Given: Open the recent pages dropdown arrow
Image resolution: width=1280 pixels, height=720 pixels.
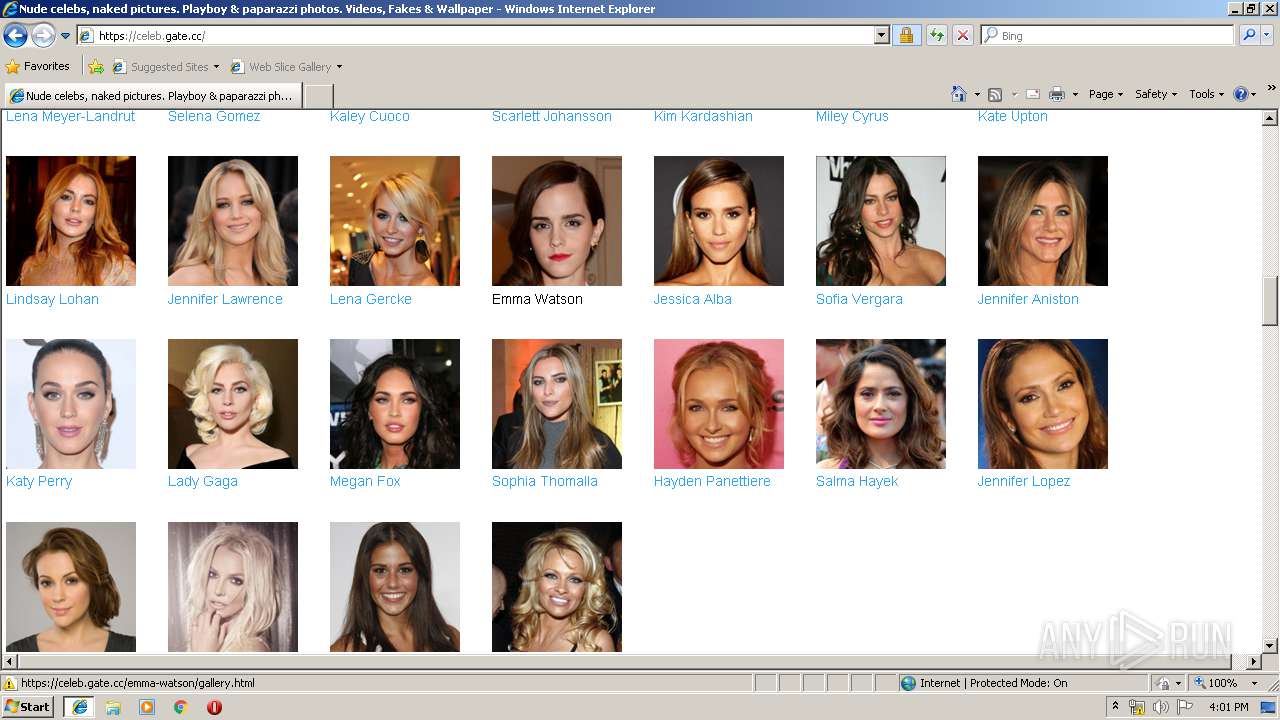Looking at the screenshot, I should 66,36.
